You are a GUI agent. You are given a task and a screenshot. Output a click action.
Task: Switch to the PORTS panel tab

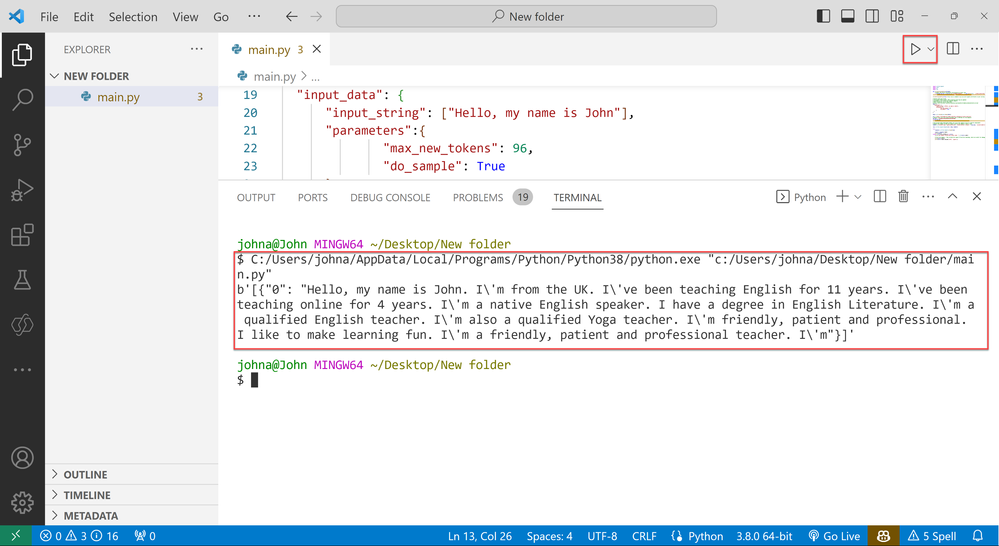pos(312,198)
